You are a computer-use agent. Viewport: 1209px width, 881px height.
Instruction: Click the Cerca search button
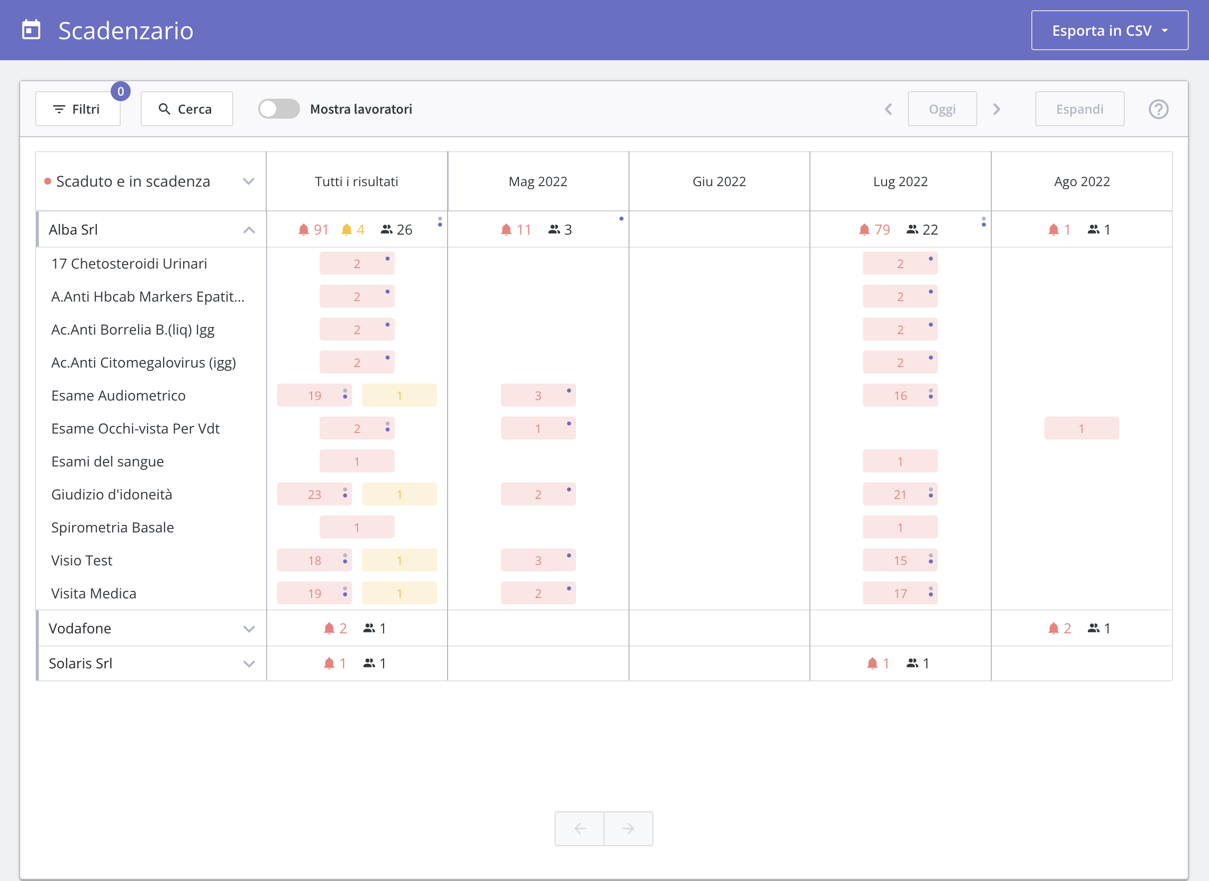tap(187, 109)
